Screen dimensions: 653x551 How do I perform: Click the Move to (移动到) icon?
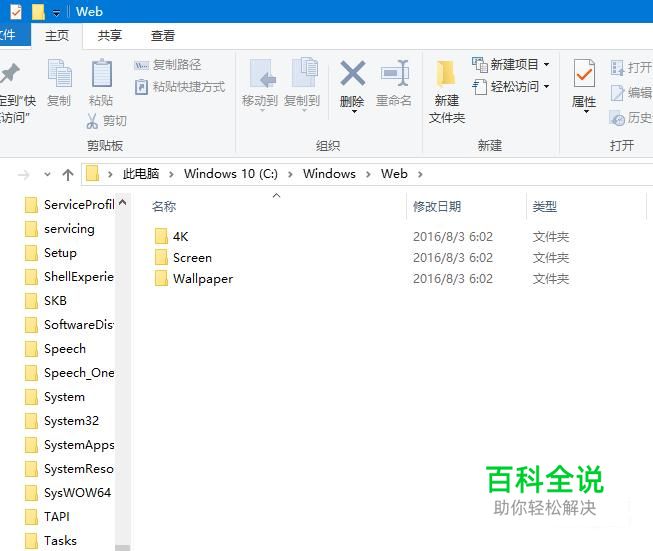[262, 73]
